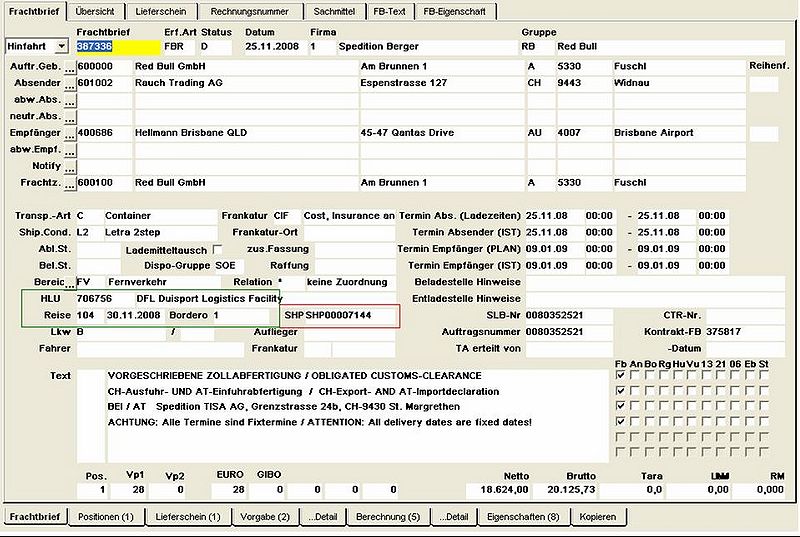Click the Raffung input field
Screen dimensions: 800x537
[x=355, y=266]
